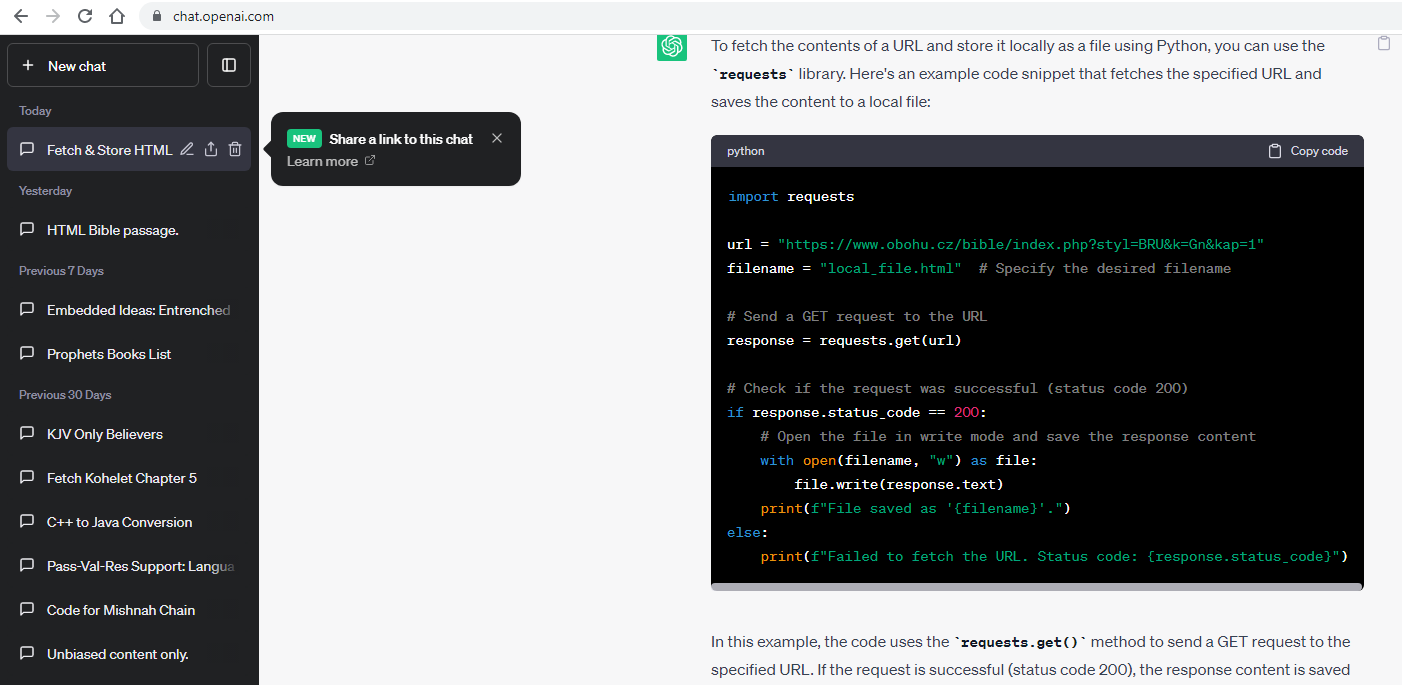
Task: Click the code block horizontal scrollbar
Action: coord(1037,587)
